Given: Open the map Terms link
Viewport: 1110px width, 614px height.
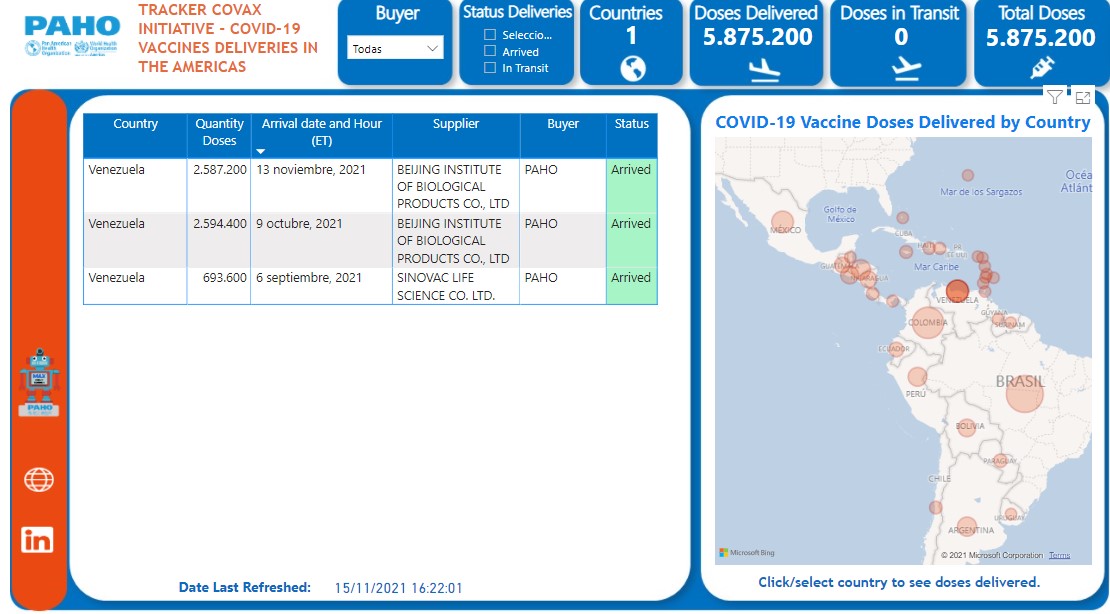Looking at the screenshot, I should 1059,555.
